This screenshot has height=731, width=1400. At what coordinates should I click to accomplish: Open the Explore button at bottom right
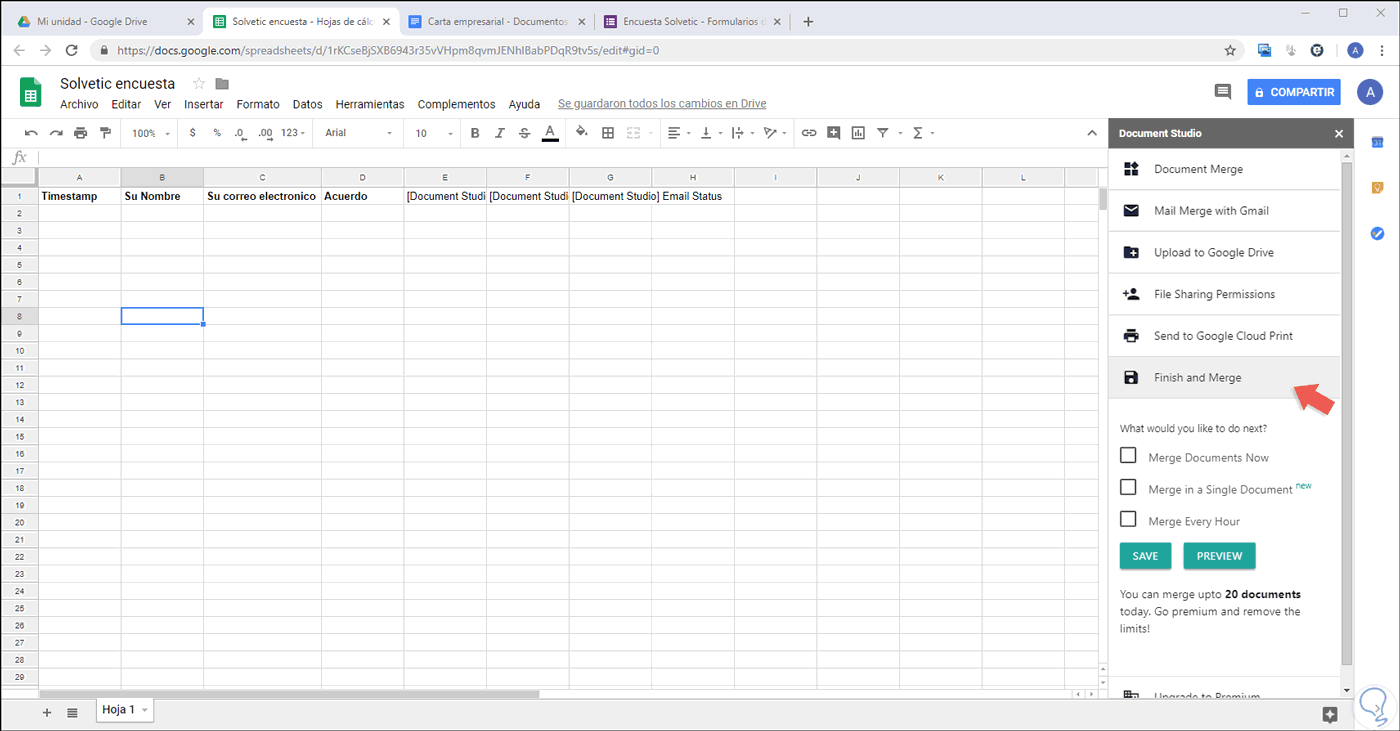[x=1329, y=714]
